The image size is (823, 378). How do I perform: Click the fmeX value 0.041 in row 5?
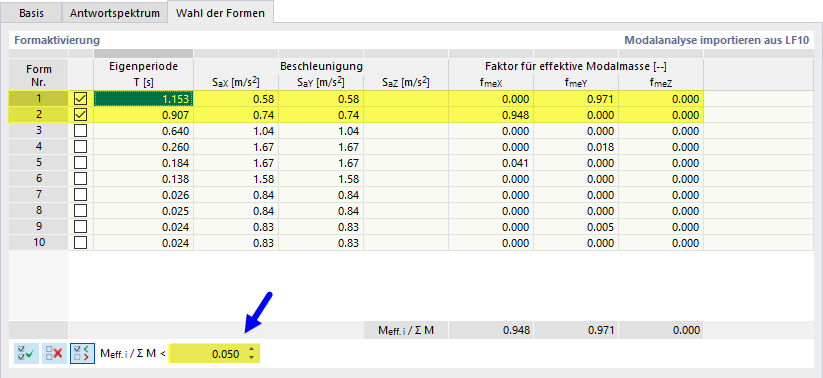tap(491, 163)
